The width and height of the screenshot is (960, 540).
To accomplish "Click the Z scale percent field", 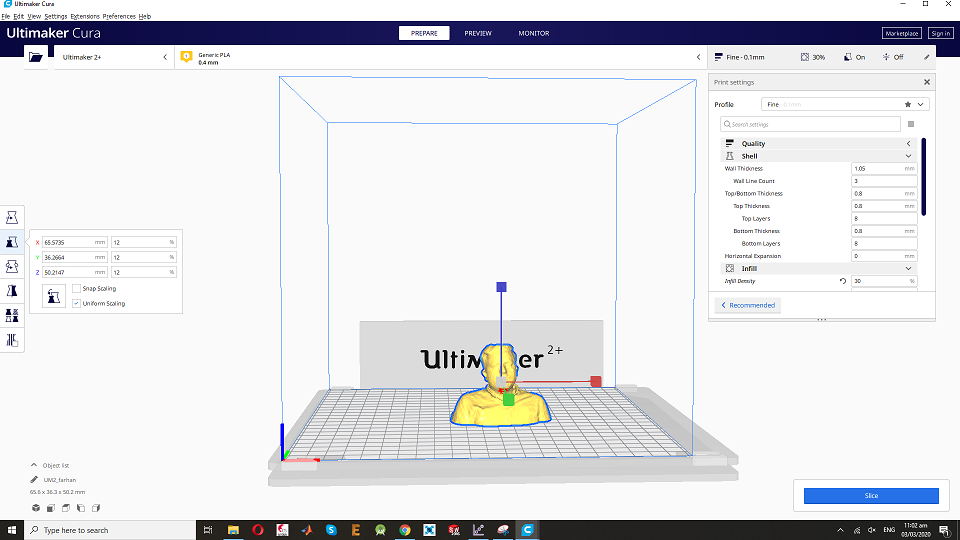I will (144, 272).
